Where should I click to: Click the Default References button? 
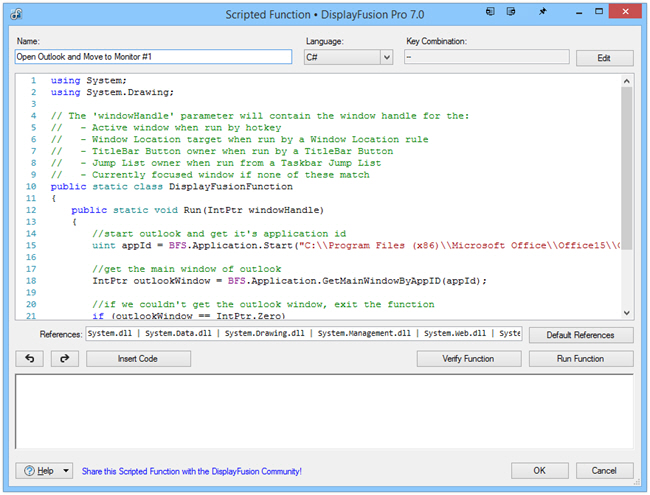coord(581,335)
